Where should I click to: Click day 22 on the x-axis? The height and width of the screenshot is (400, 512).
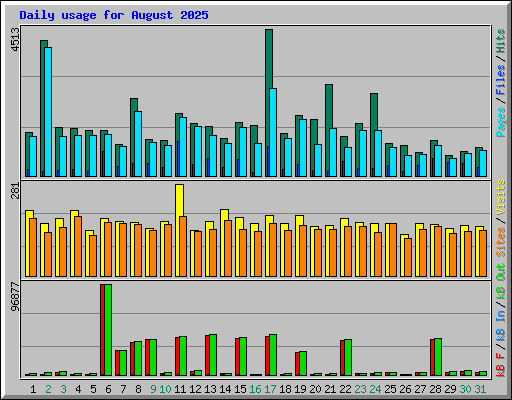[x=345, y=389]
